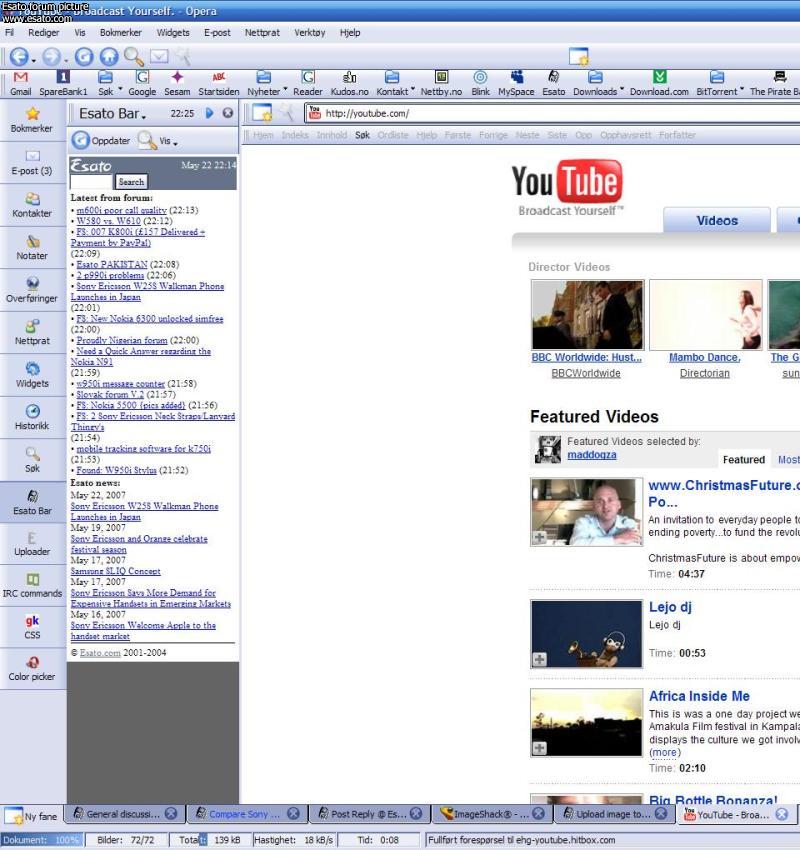800x850 pixels.
Task: Expand the Downloads bookmark folder
Action: click(622, 88)
